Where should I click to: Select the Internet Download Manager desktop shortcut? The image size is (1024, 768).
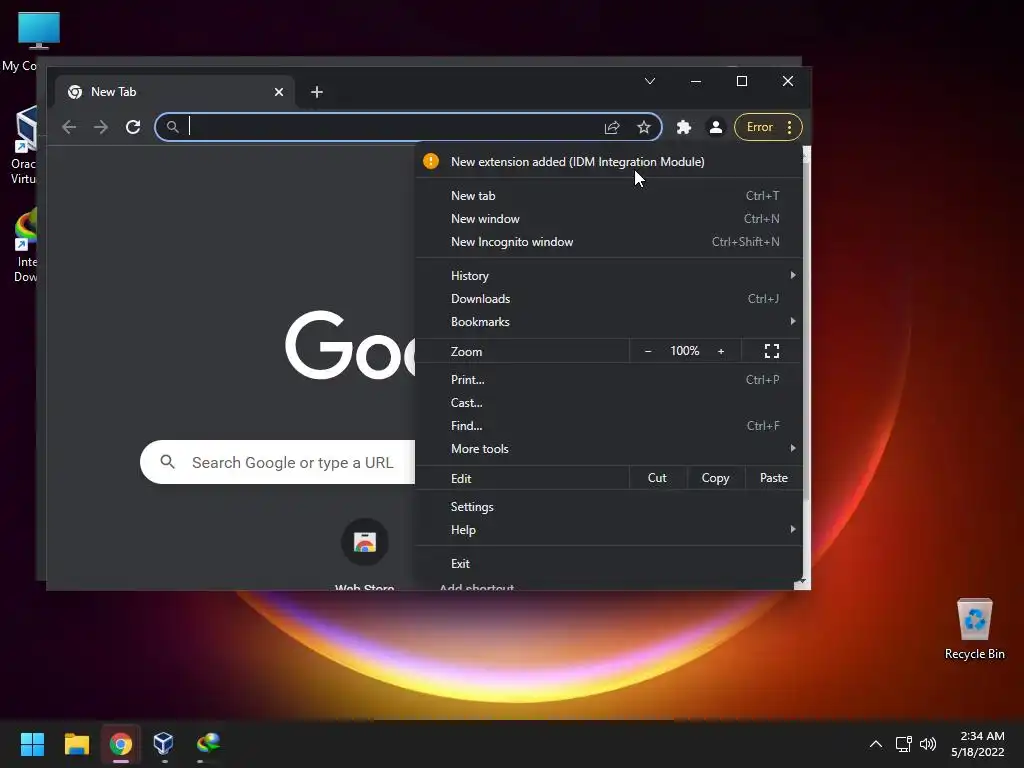click(25, 245)
